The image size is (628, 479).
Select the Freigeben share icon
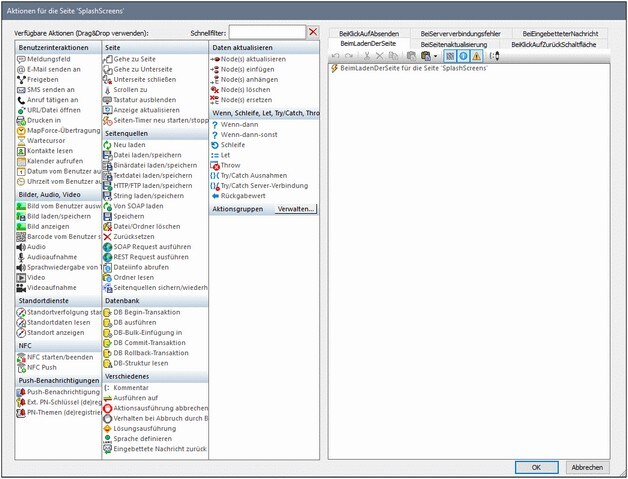point(21,80)
